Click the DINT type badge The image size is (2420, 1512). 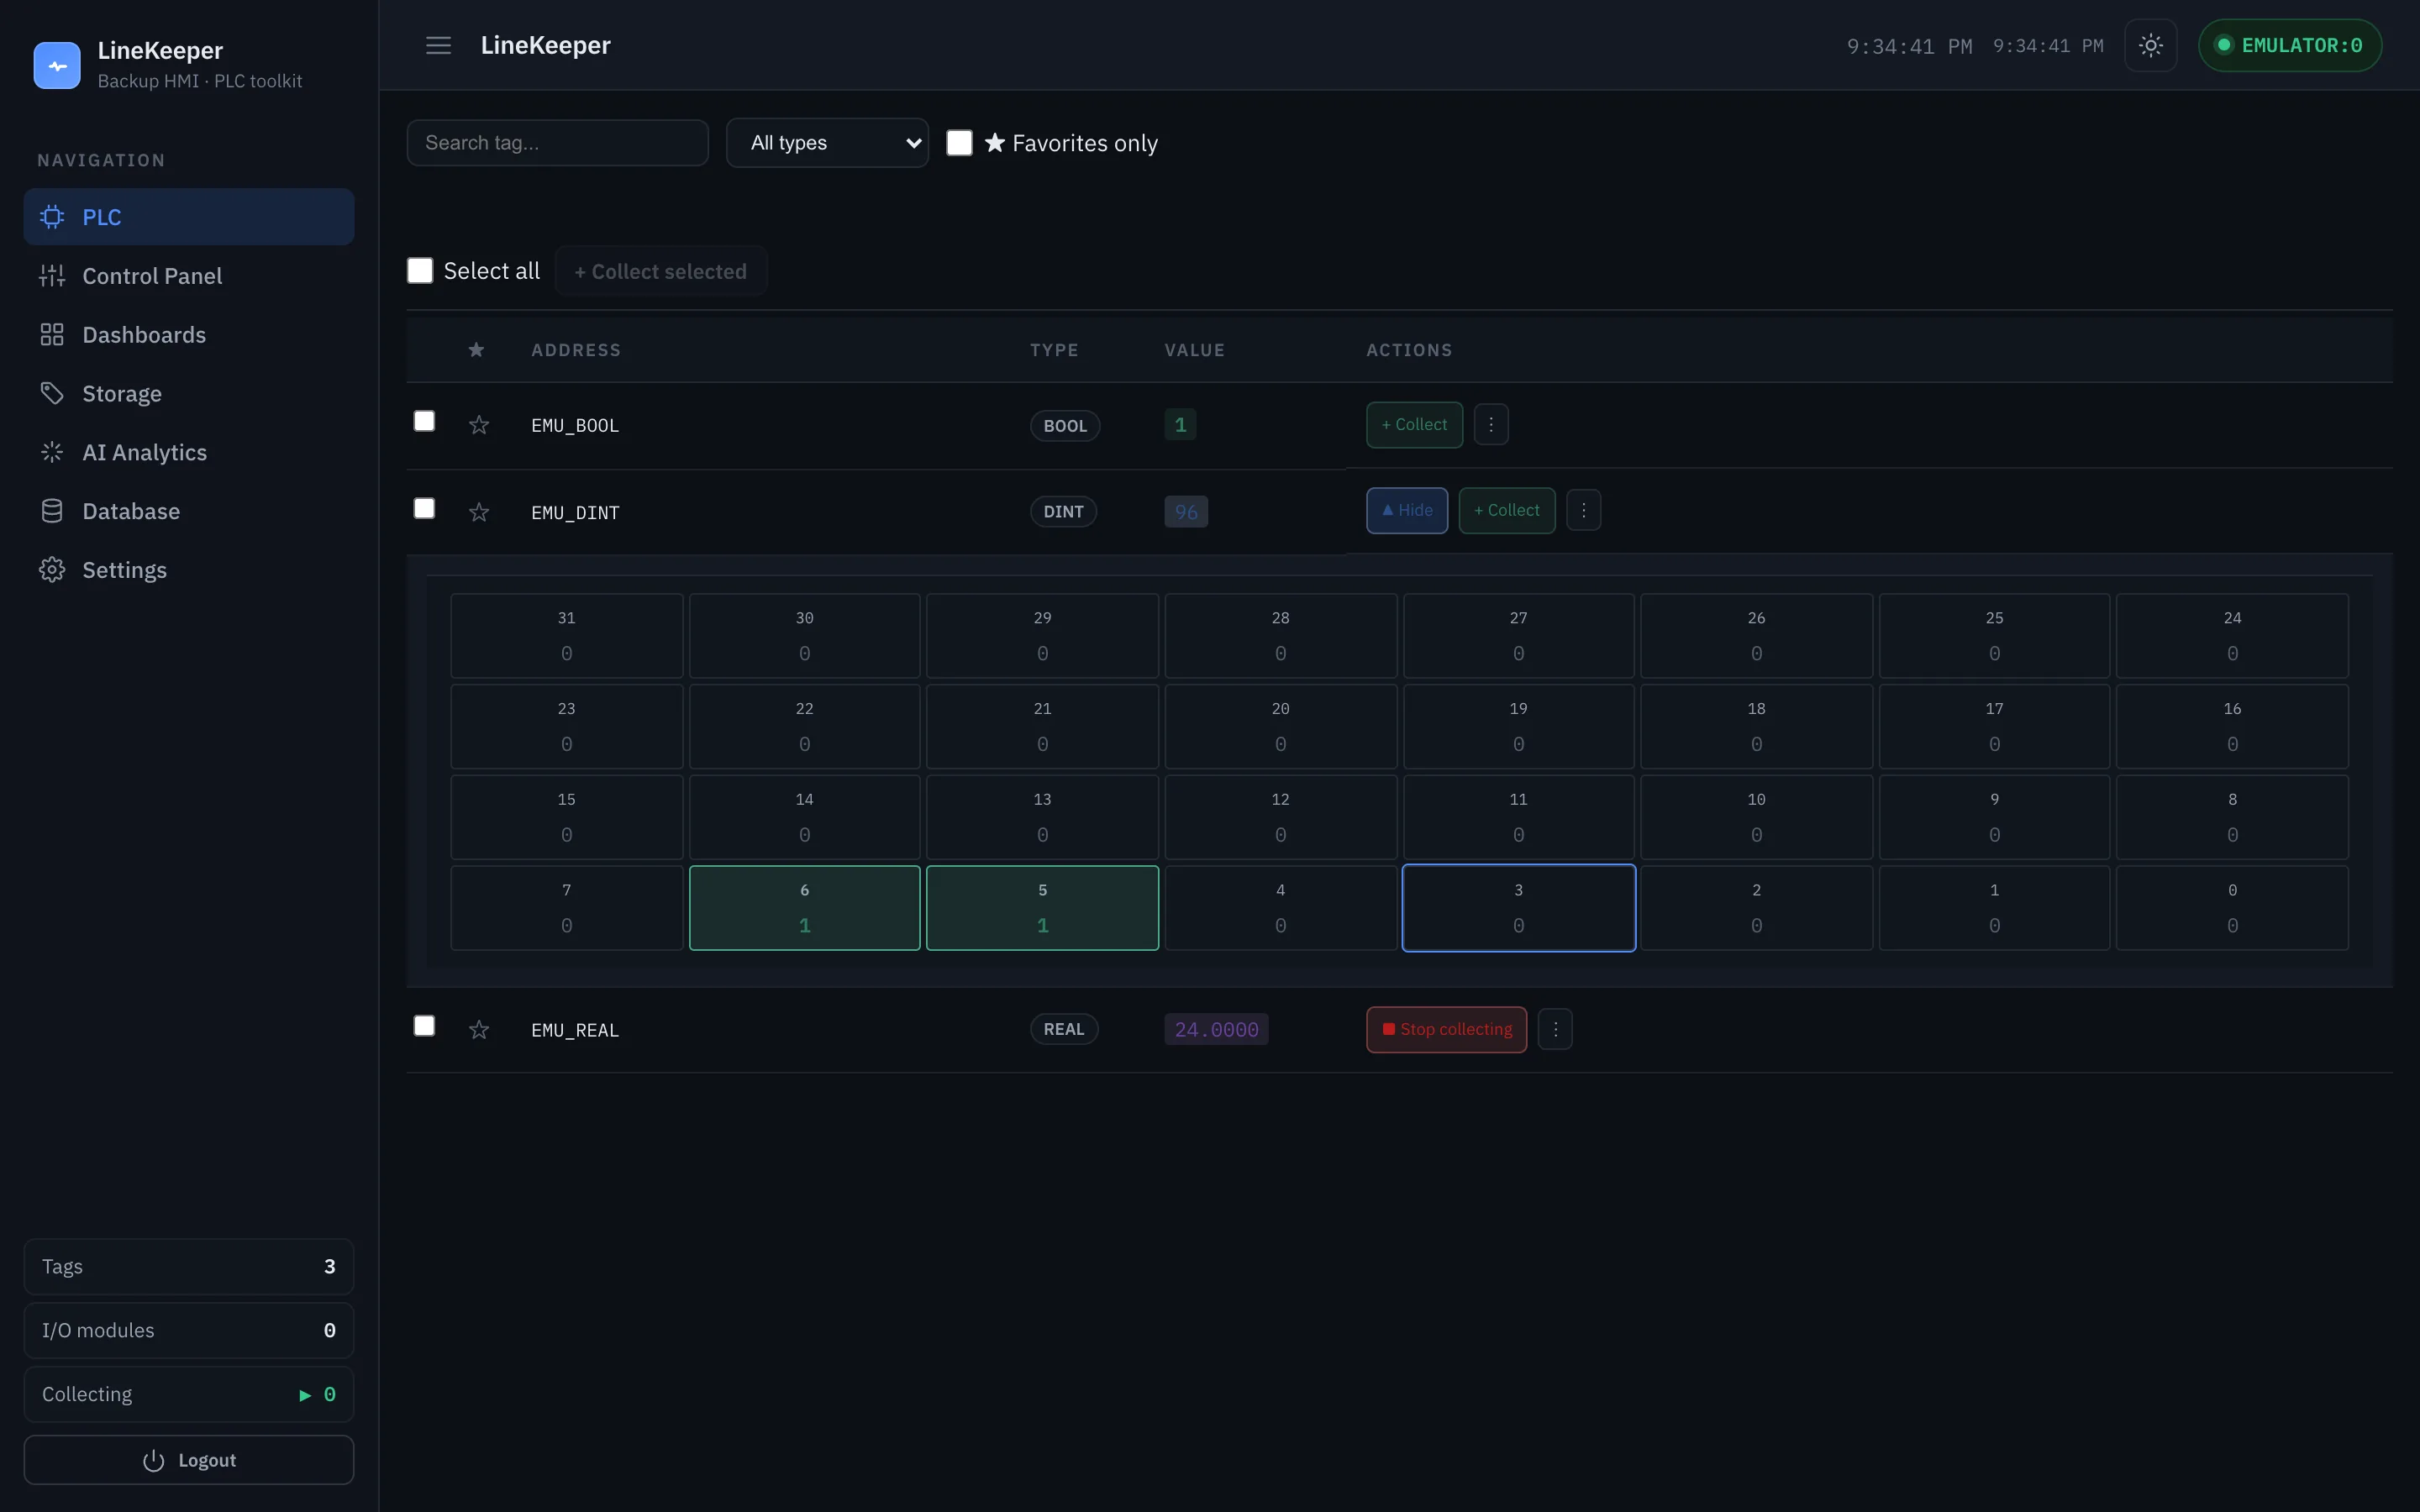[1063, 512]
